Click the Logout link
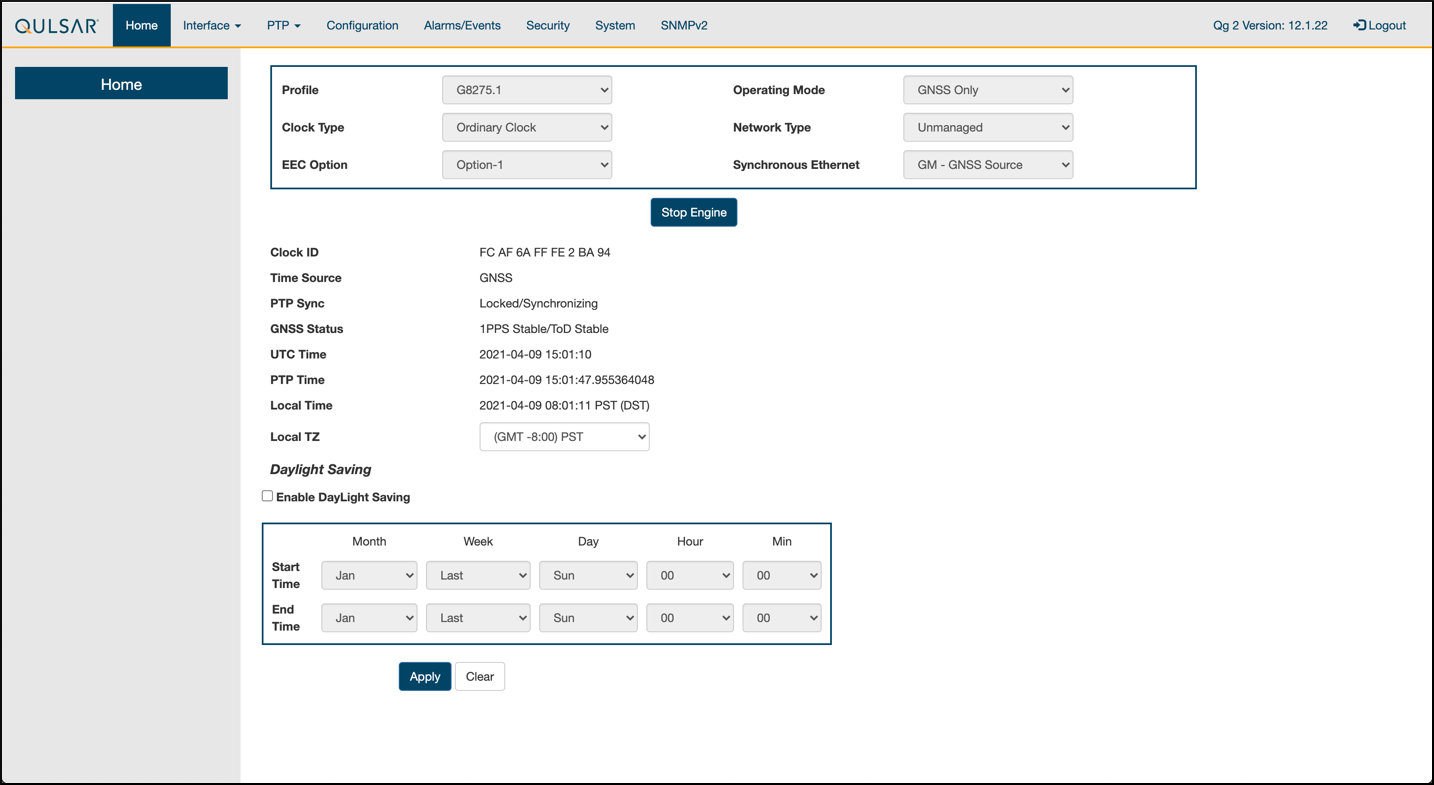Screen dimensions: 1434x785 [x=1379, y=26]
